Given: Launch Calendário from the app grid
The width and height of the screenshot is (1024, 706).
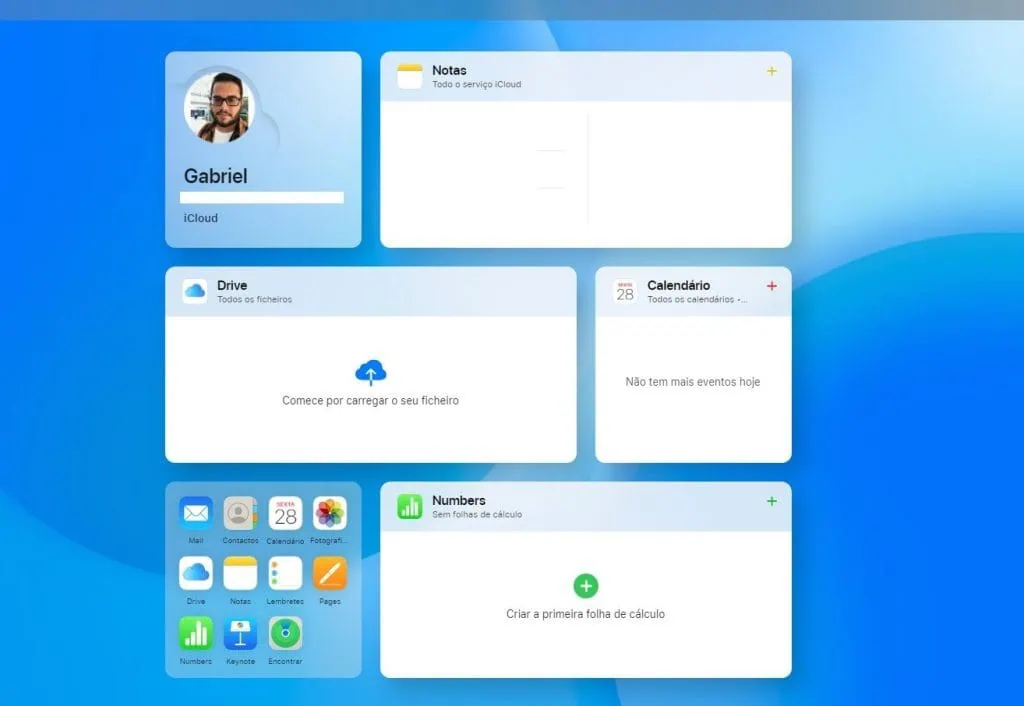Looking at the screenshot, I should point(285,515).
